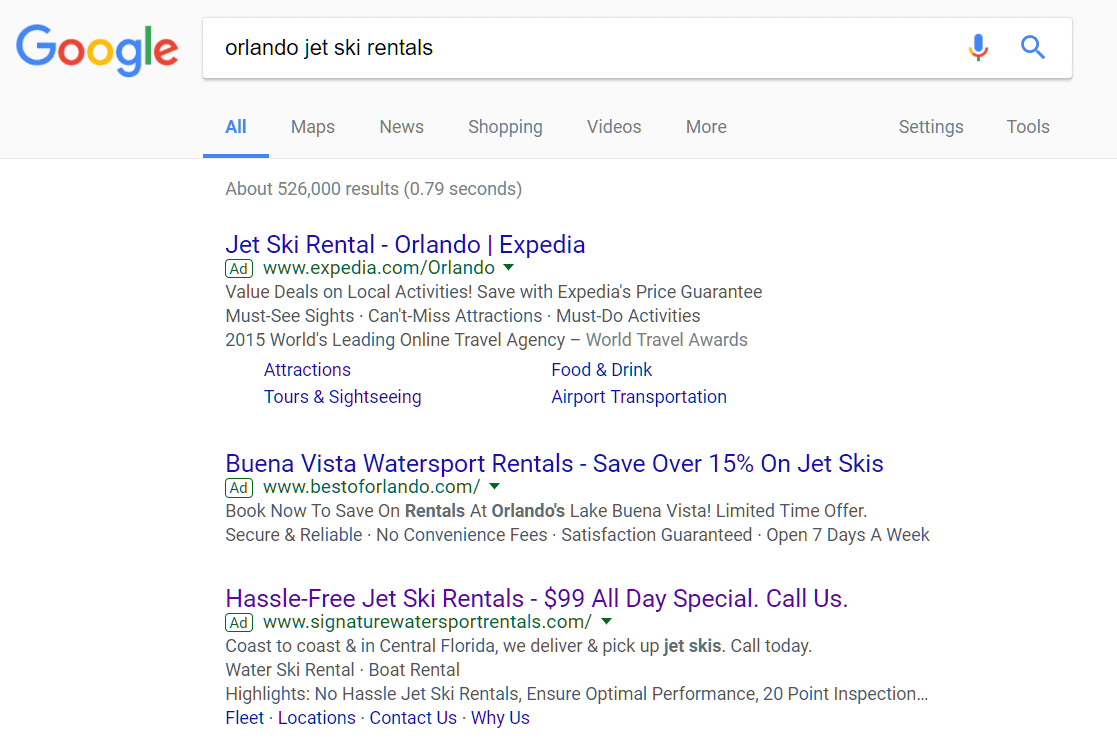The height and width of the screenshot is (745, 1117).
Task: Click the Google logo
Action: click(x=97, y=49)
